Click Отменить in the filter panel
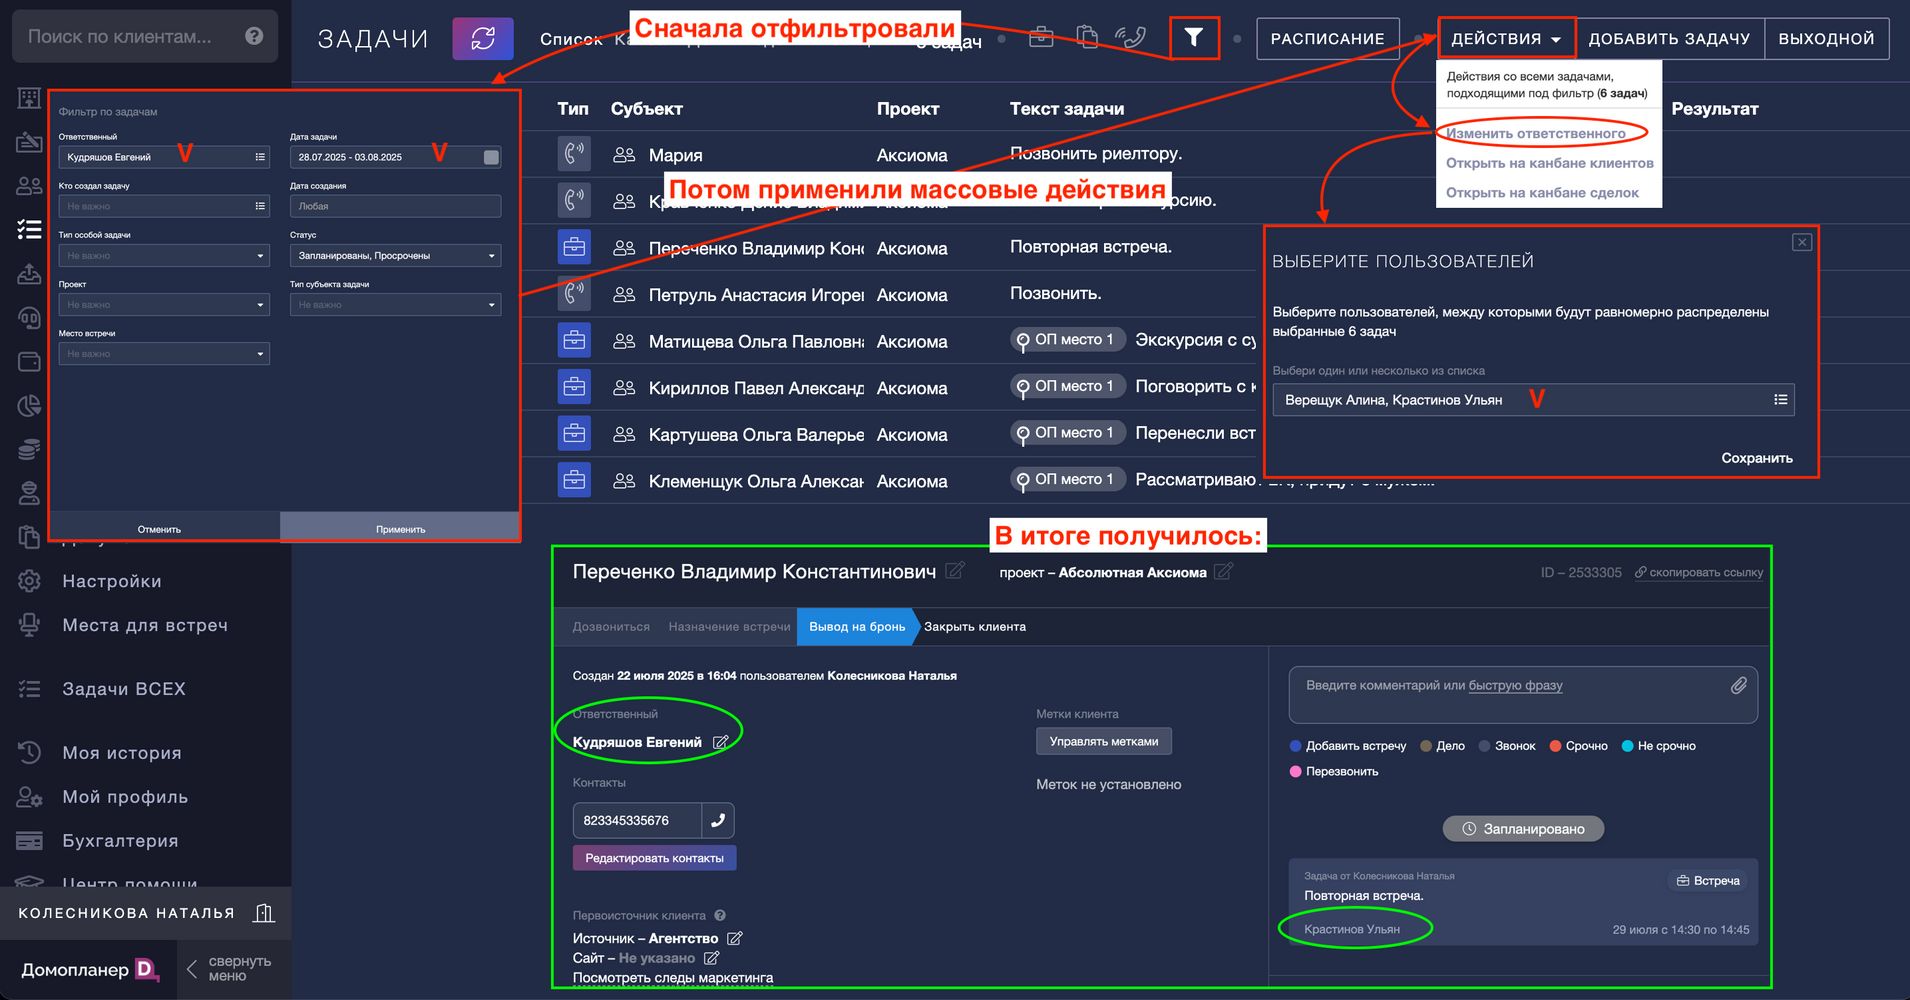 [x=159, y=528]
